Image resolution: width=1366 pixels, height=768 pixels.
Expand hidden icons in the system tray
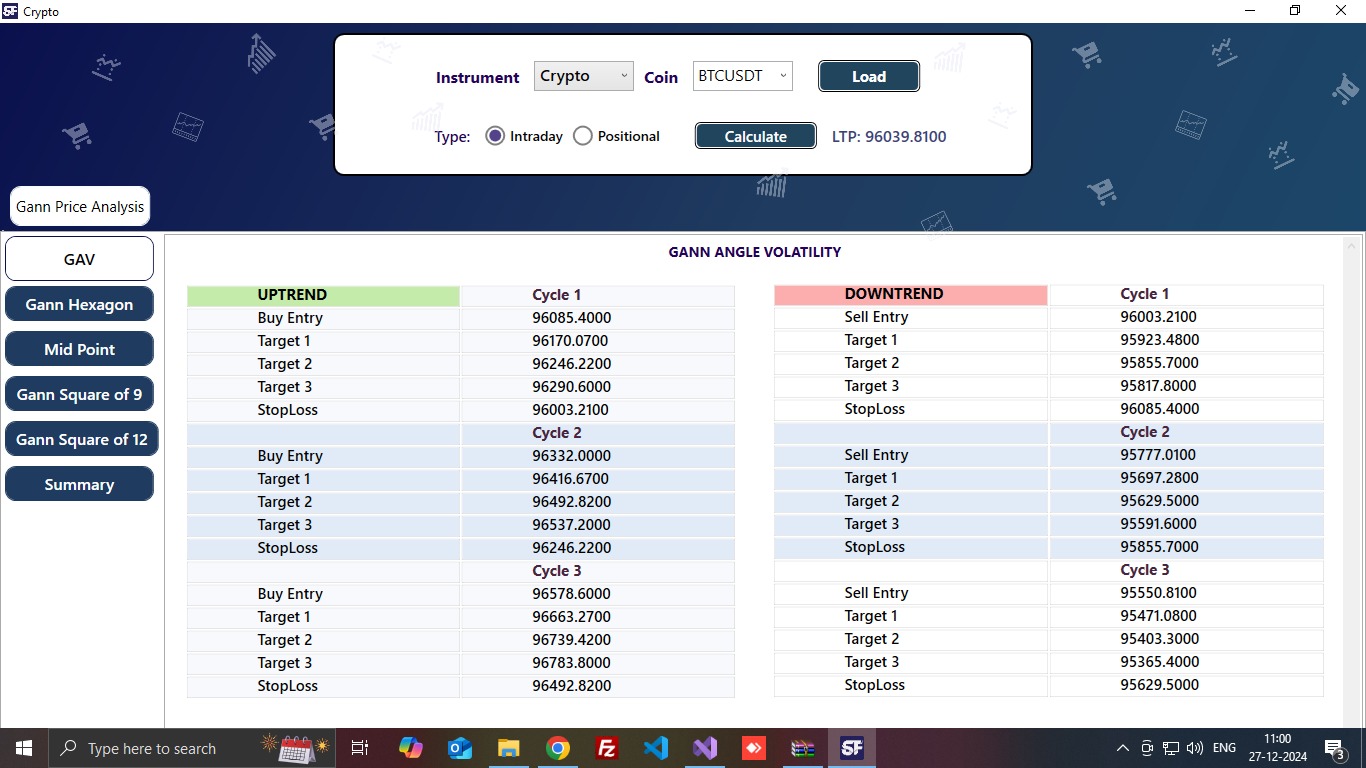(1122, 748)
